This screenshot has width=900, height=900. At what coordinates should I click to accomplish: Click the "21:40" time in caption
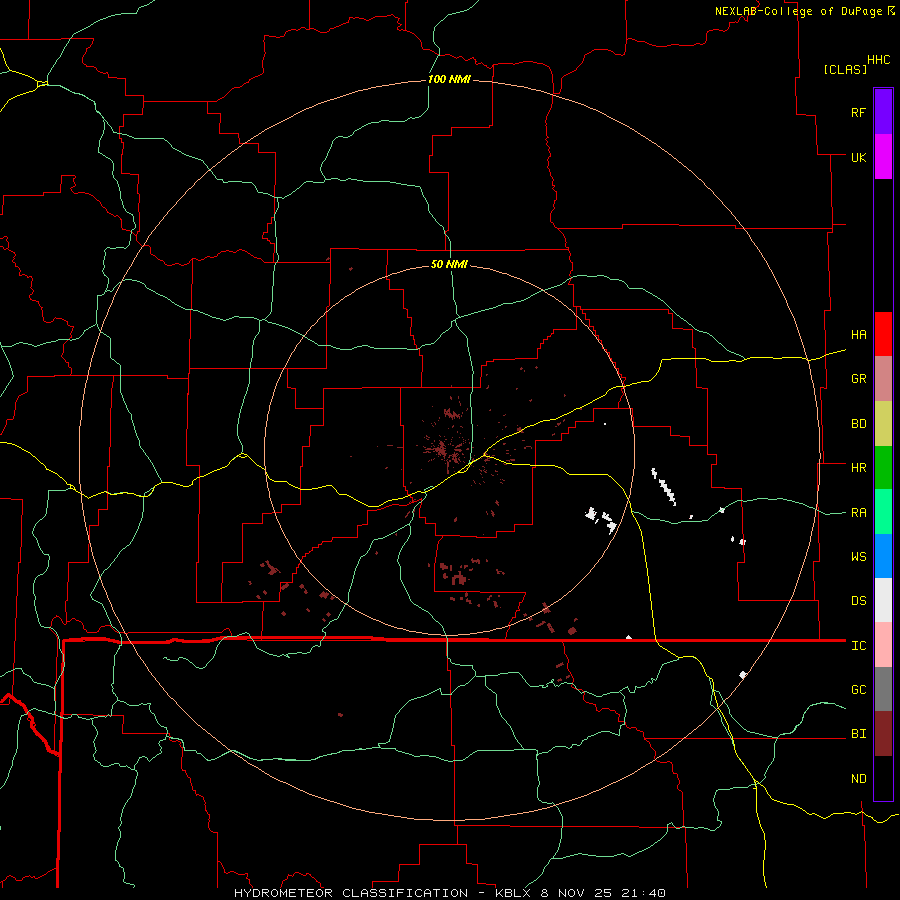click(644, 893)
